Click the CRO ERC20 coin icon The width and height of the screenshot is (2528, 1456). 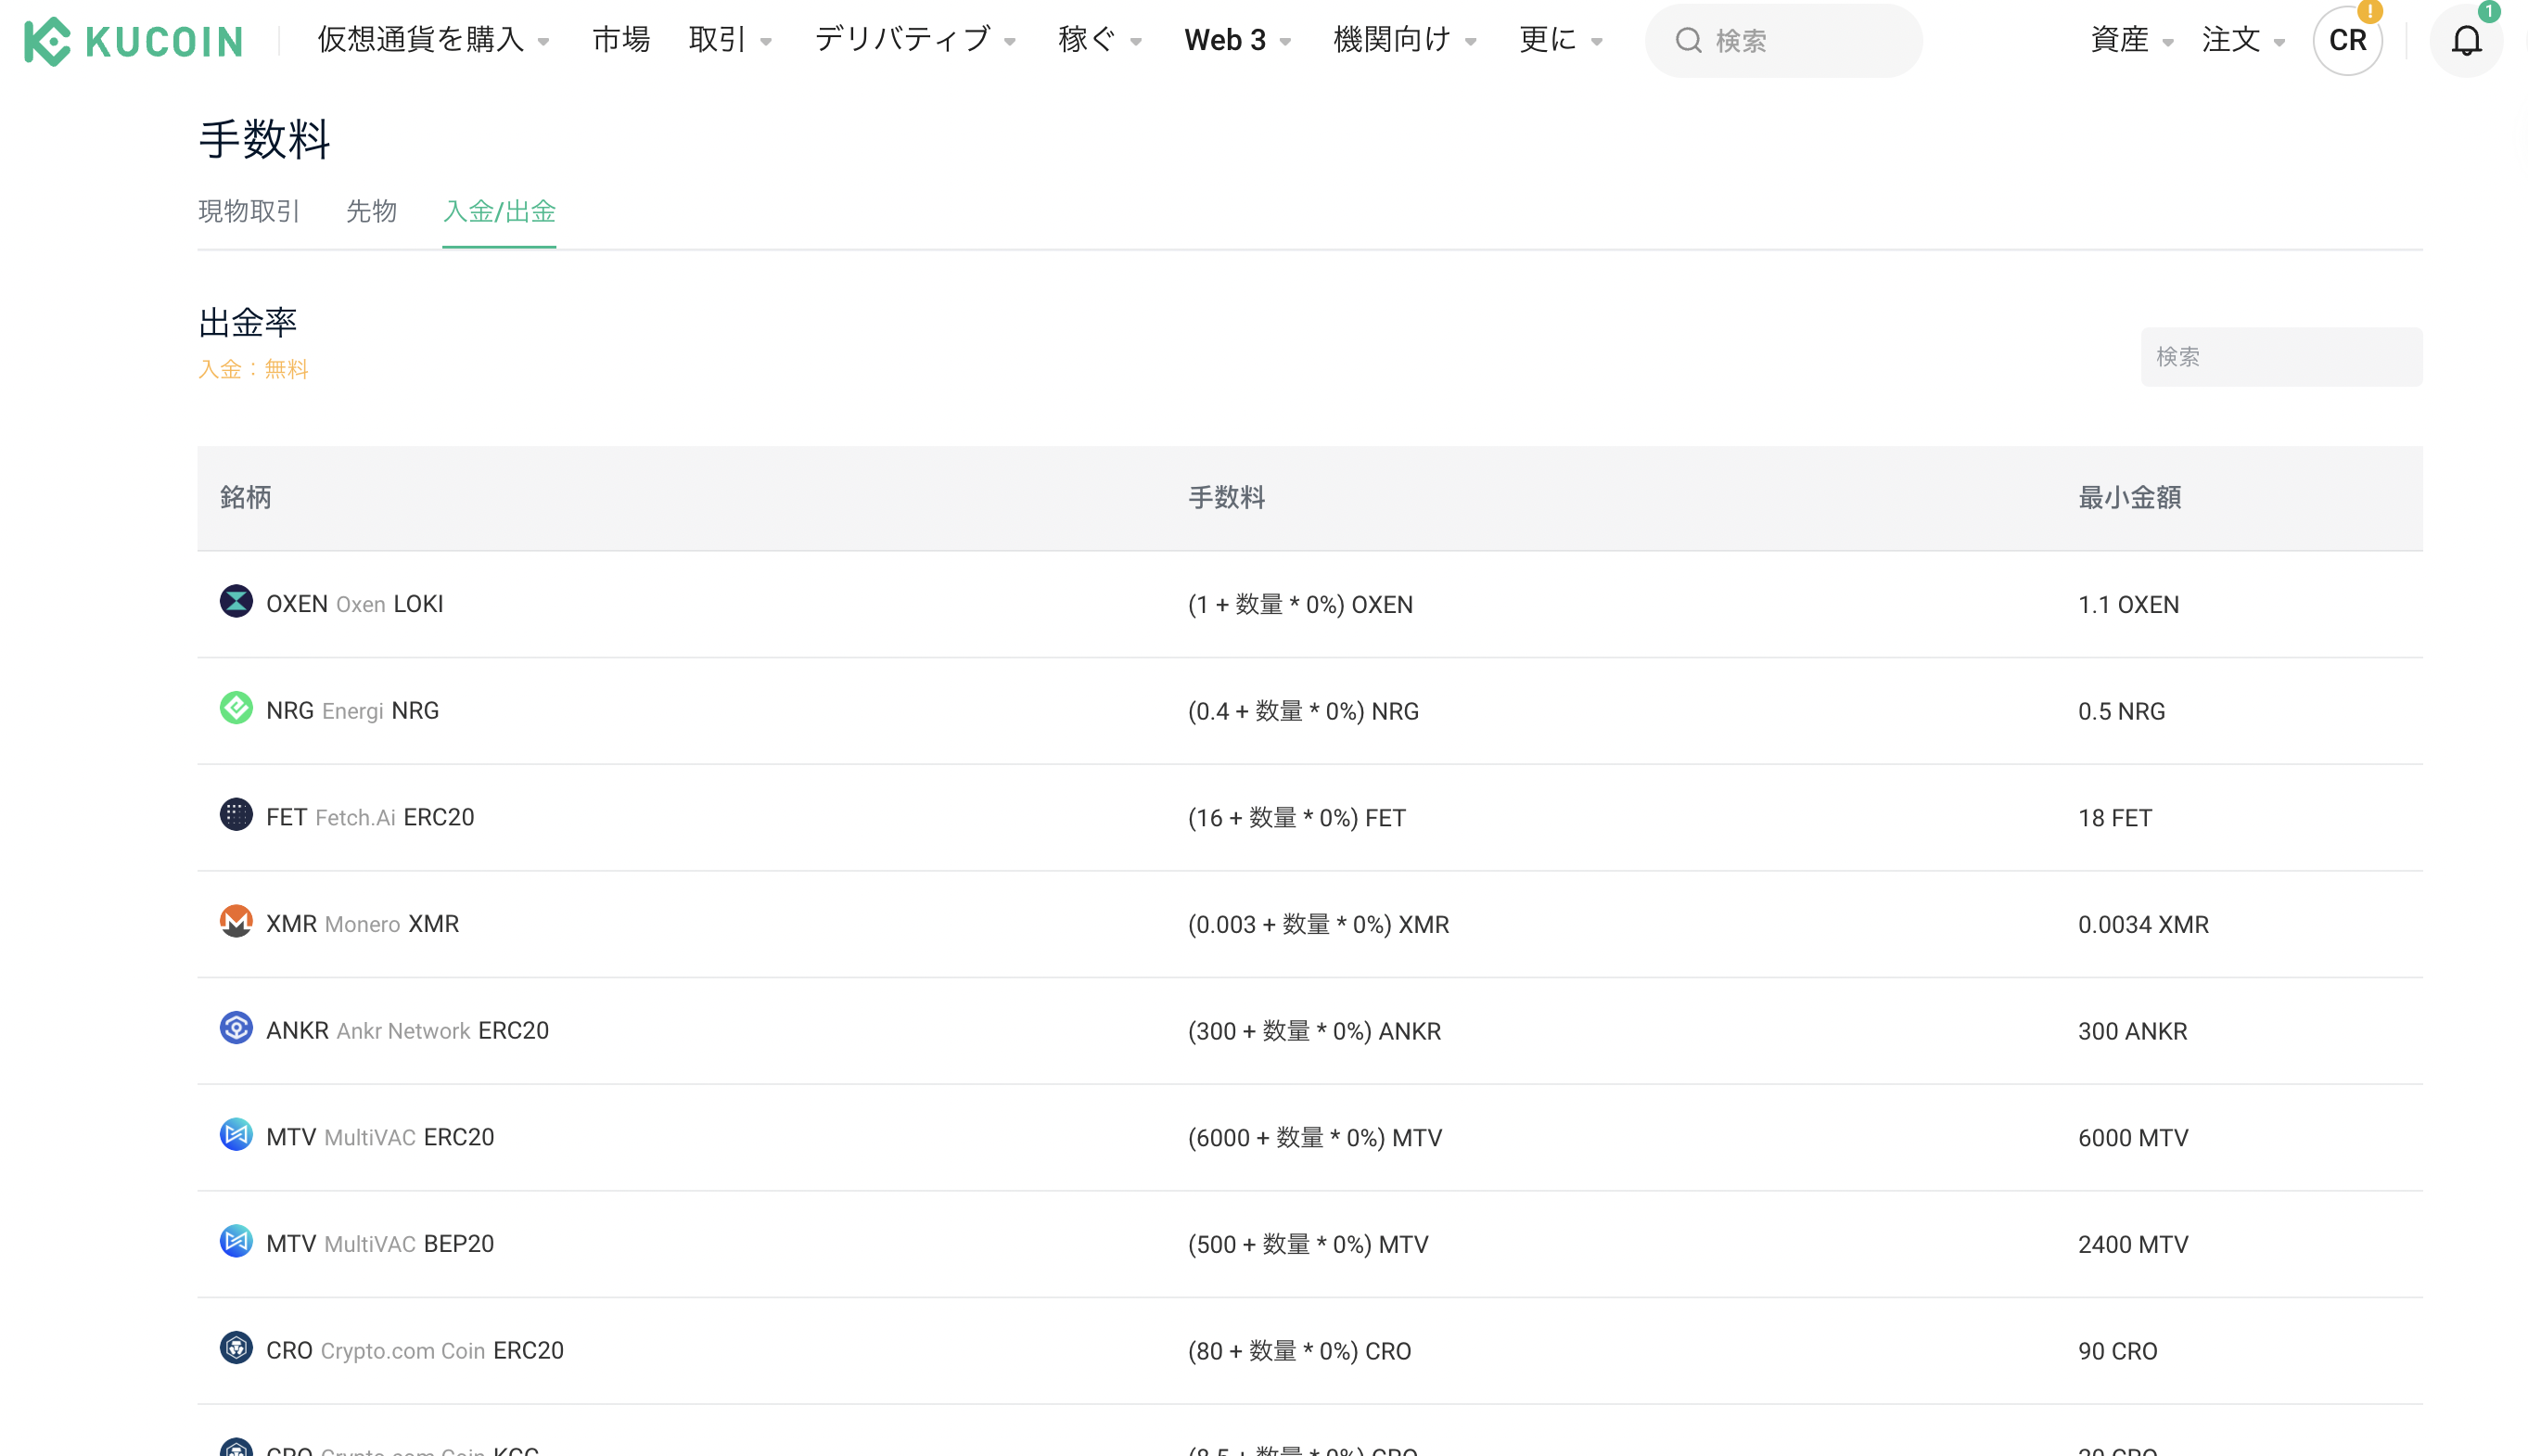pyautogui.click(x=236, y=1348)
